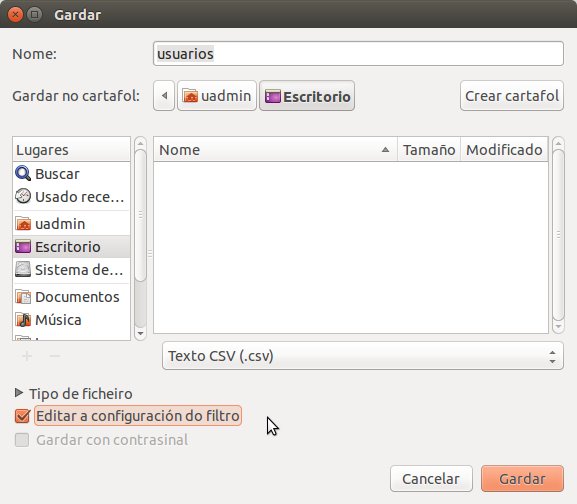Click the Escritorio breadcrumb icon in path bar
577x504 pixels.
pyautogui.click(x=273, y=96)
